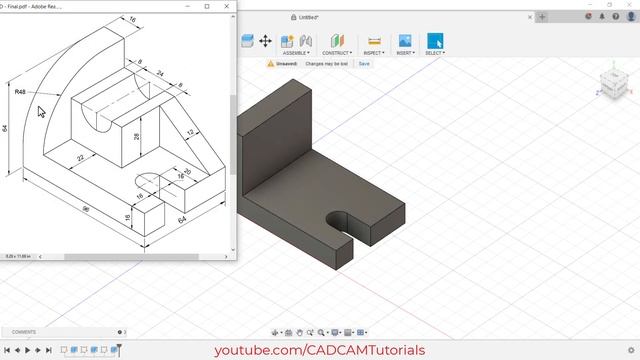Image resolution: width=640 pixels, height=360 pixels.
Task: Open the Fit zoom magnifier dropdown
Action: point(322,333)
